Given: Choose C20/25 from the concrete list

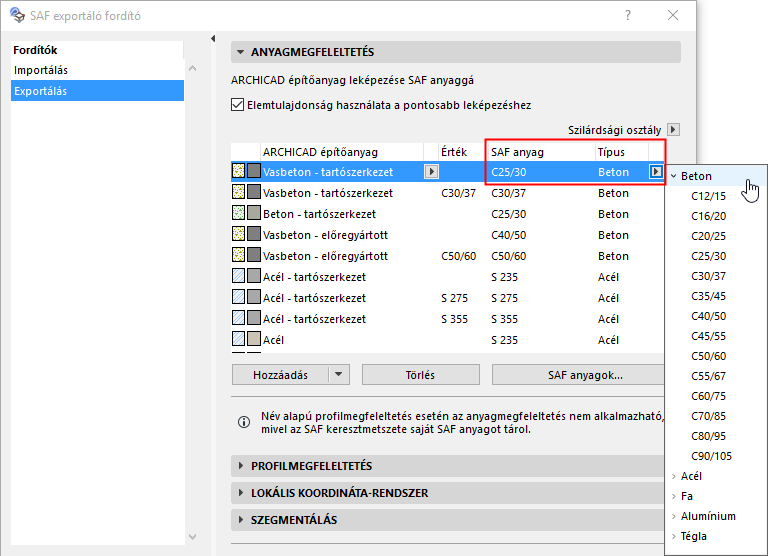Looking at the screenshot, I should (x=708, y=236).
